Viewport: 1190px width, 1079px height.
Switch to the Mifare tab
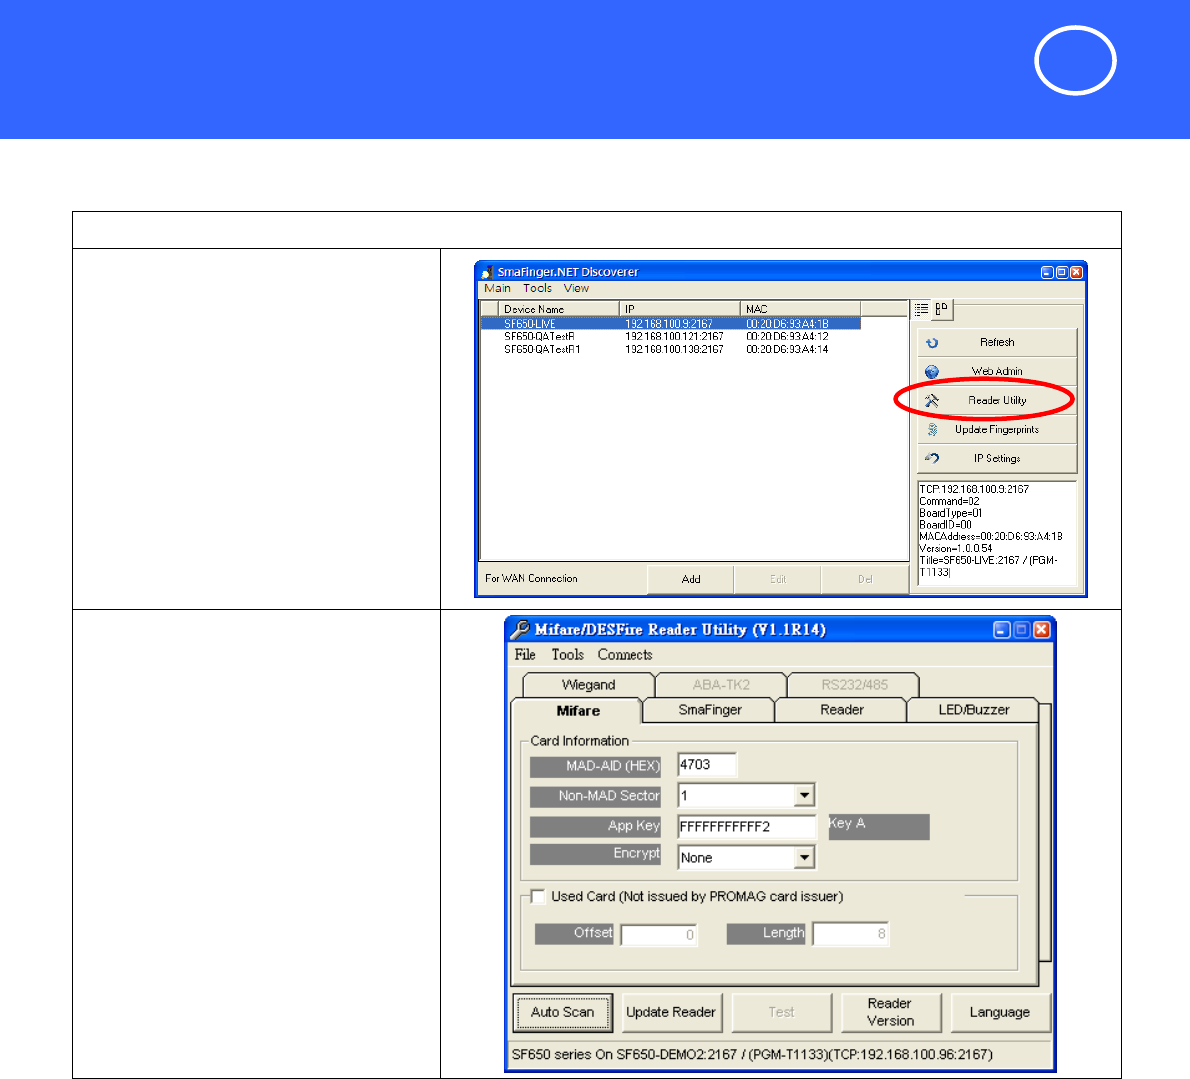tap(578, 711)
